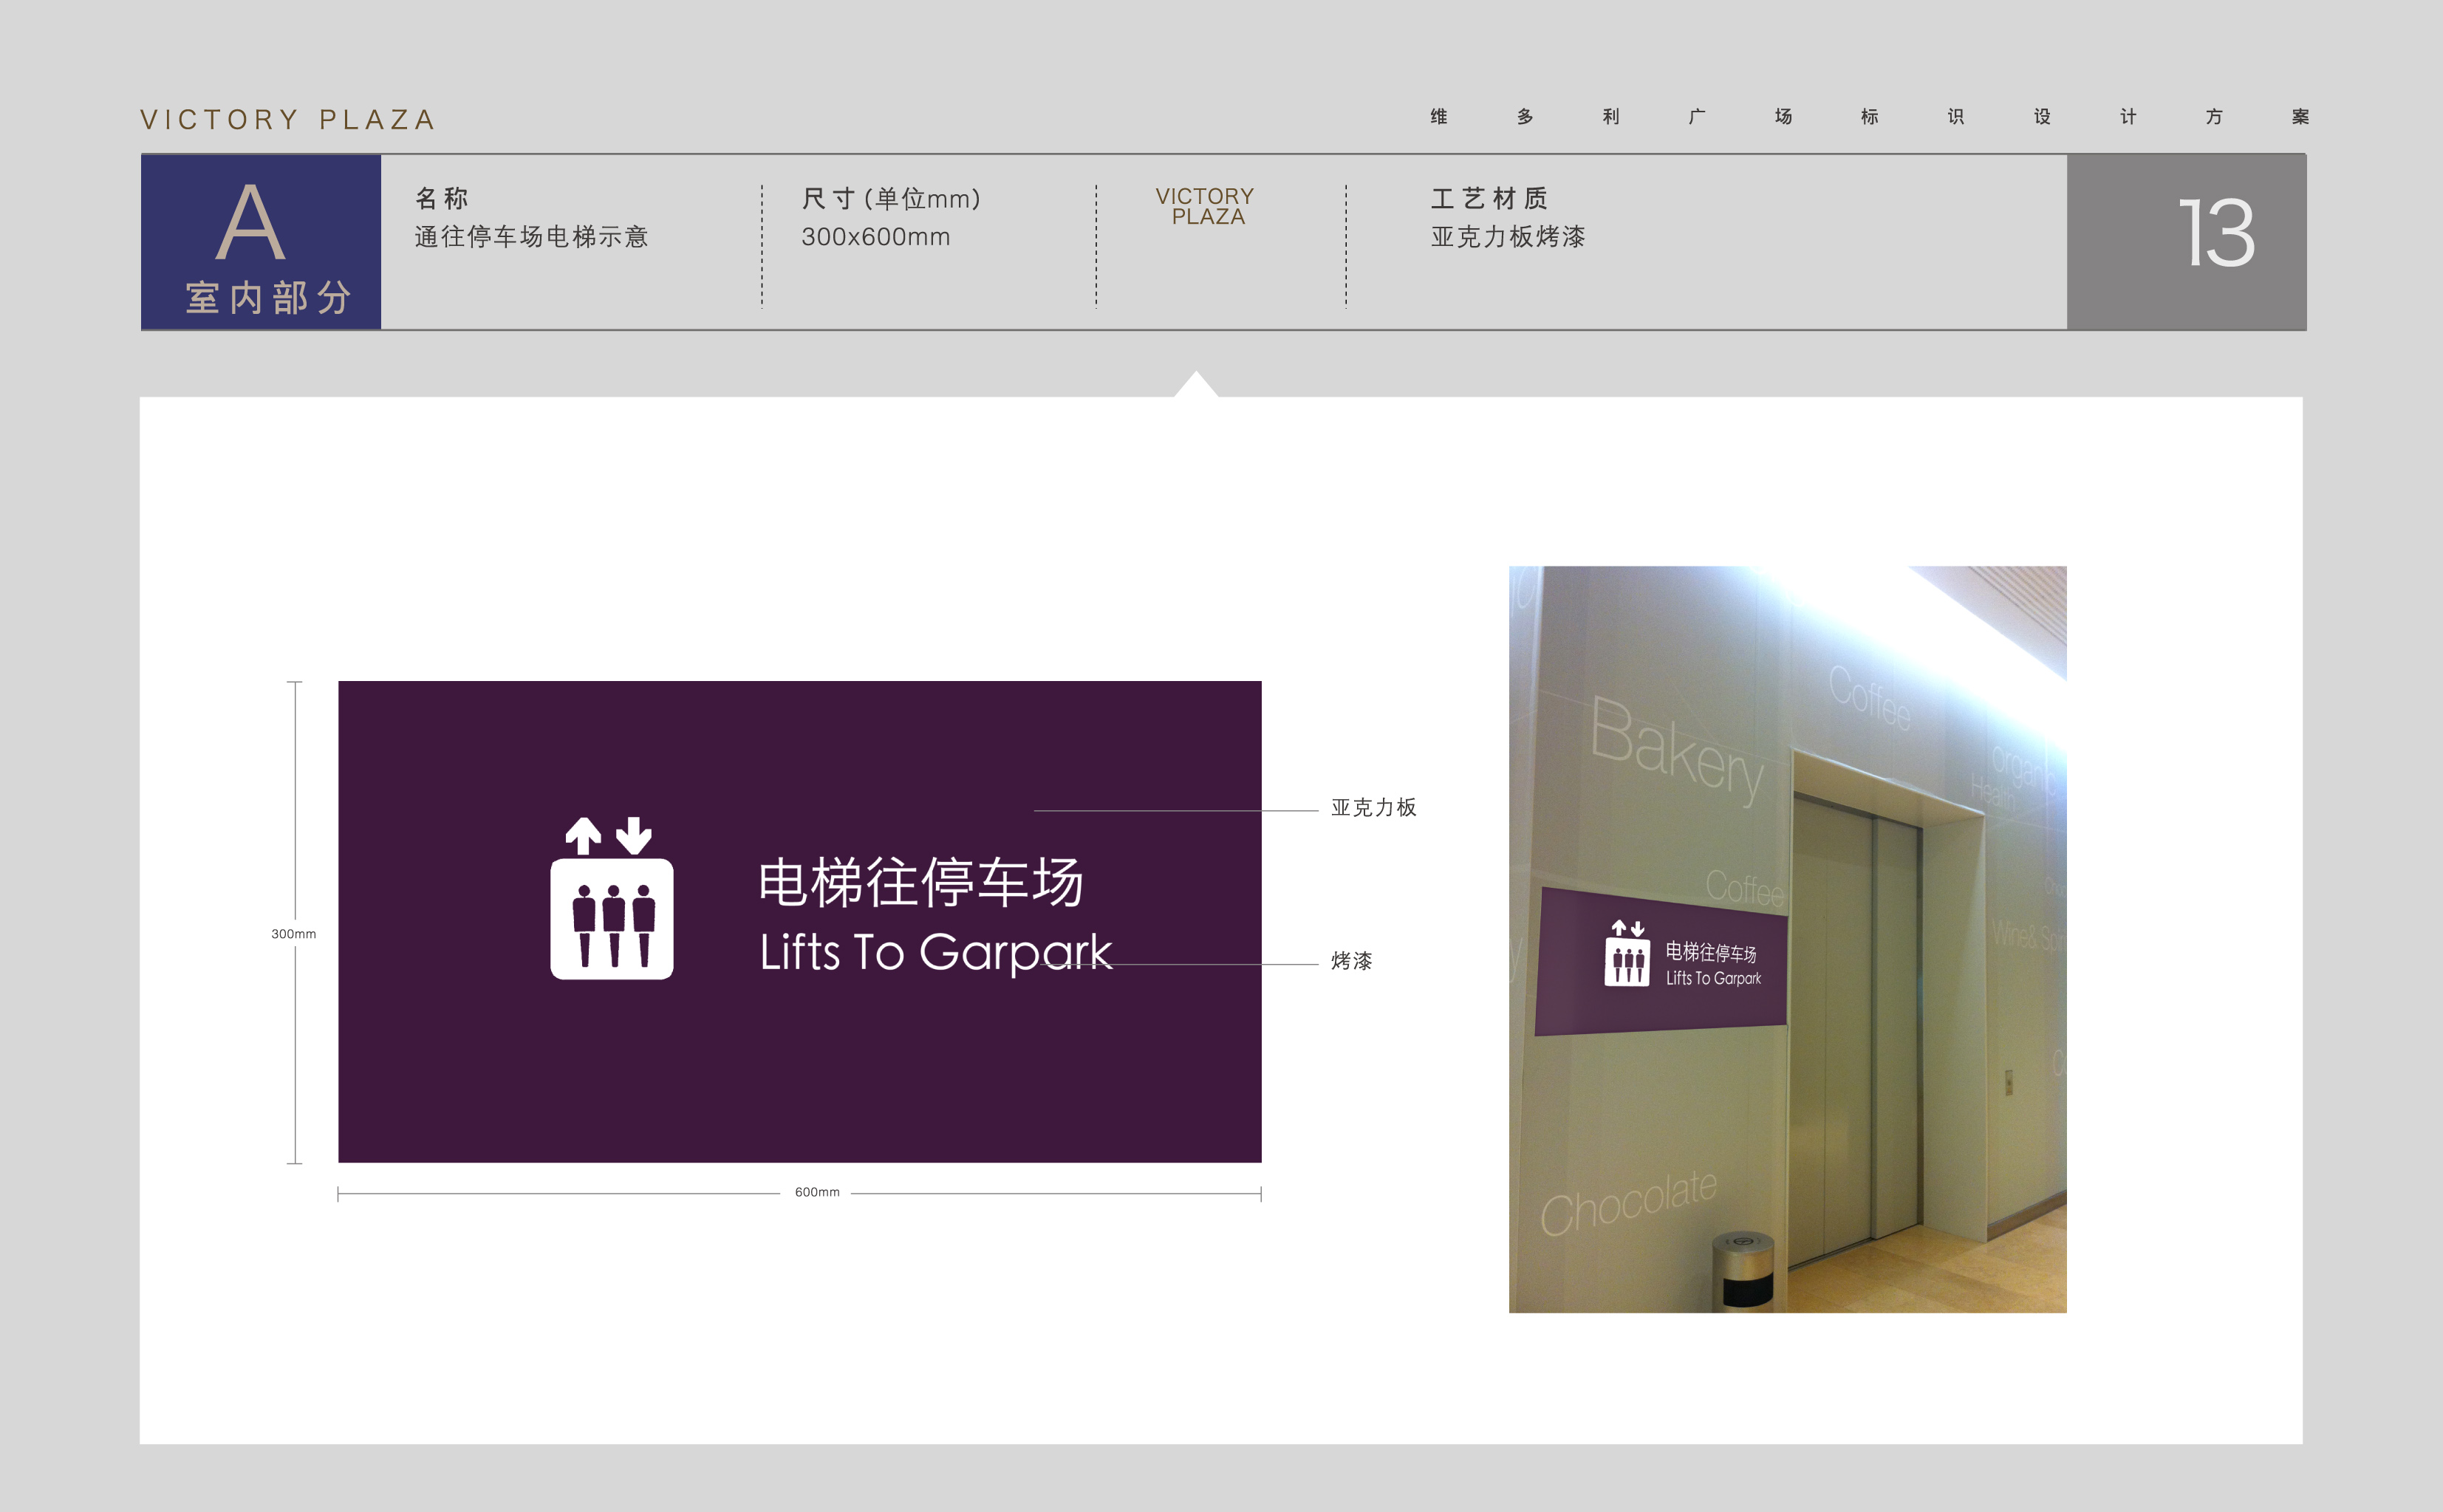Click the centered VICTORY PLAZA logo text
The height and width of the screenshot is (1512, 2443).
pos(1205,206)
